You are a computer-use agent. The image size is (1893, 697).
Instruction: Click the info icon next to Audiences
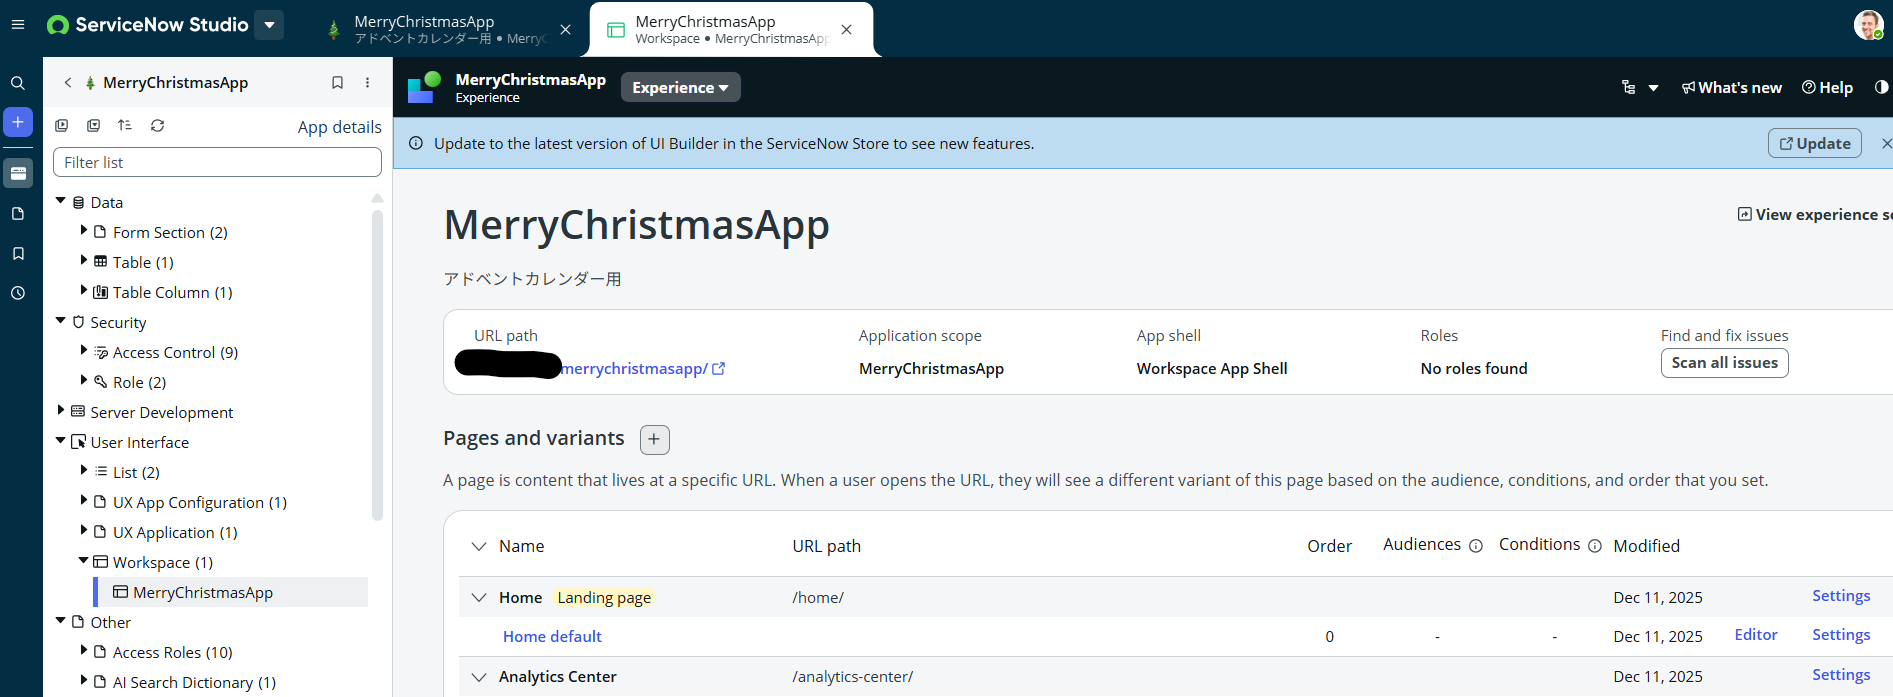click(x=1475, y=546)
